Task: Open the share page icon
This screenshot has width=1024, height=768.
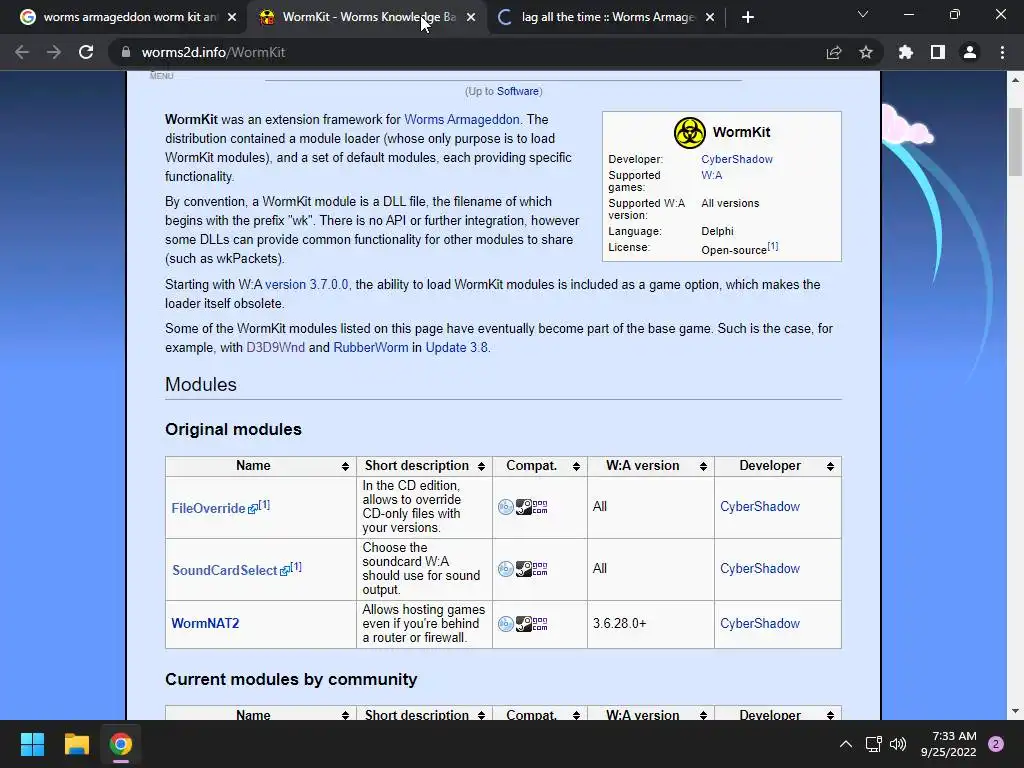Action: pos(834,52)
